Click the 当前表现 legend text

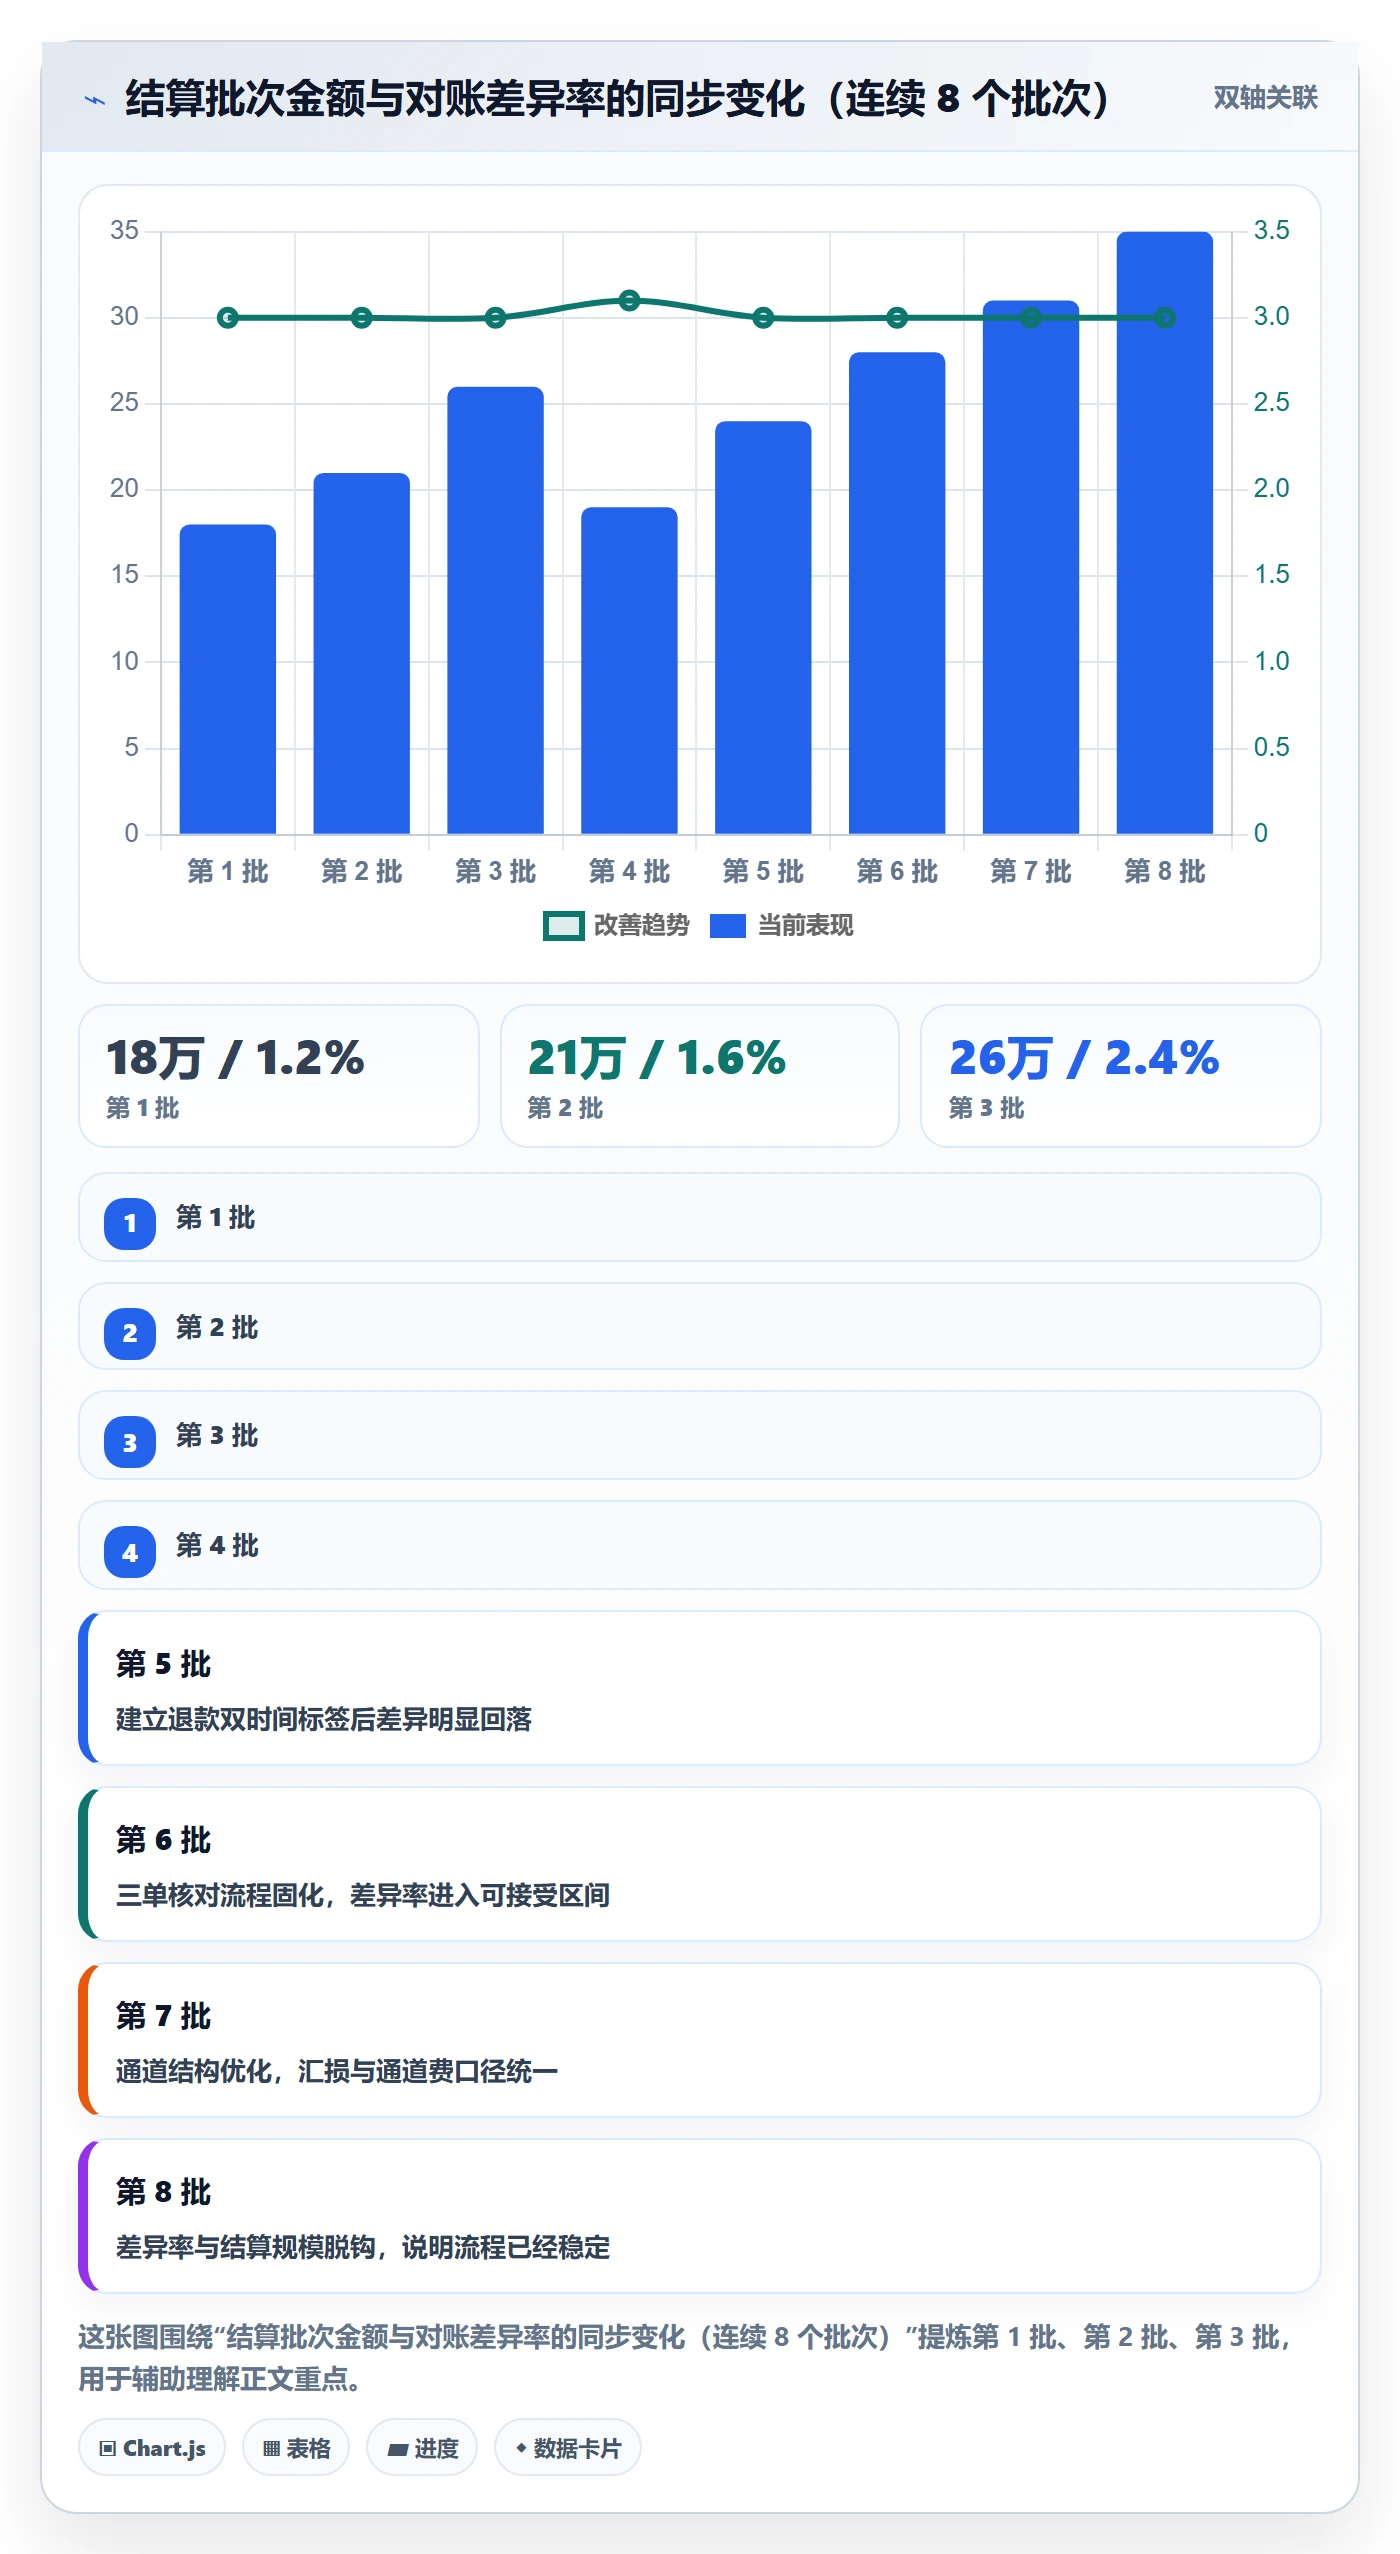coord(805,926)
